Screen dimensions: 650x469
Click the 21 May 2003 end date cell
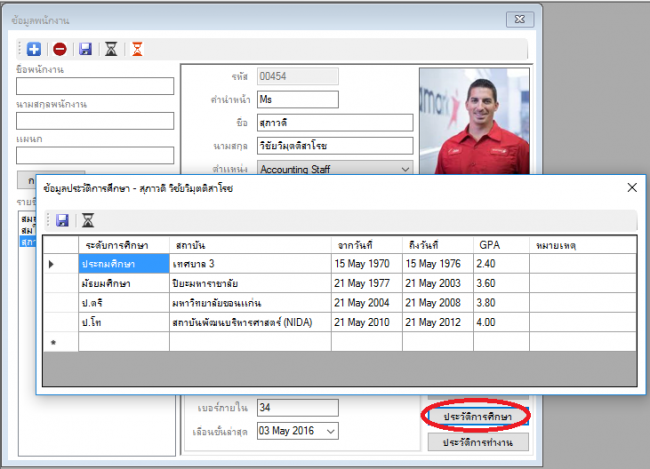coord(438,283)
